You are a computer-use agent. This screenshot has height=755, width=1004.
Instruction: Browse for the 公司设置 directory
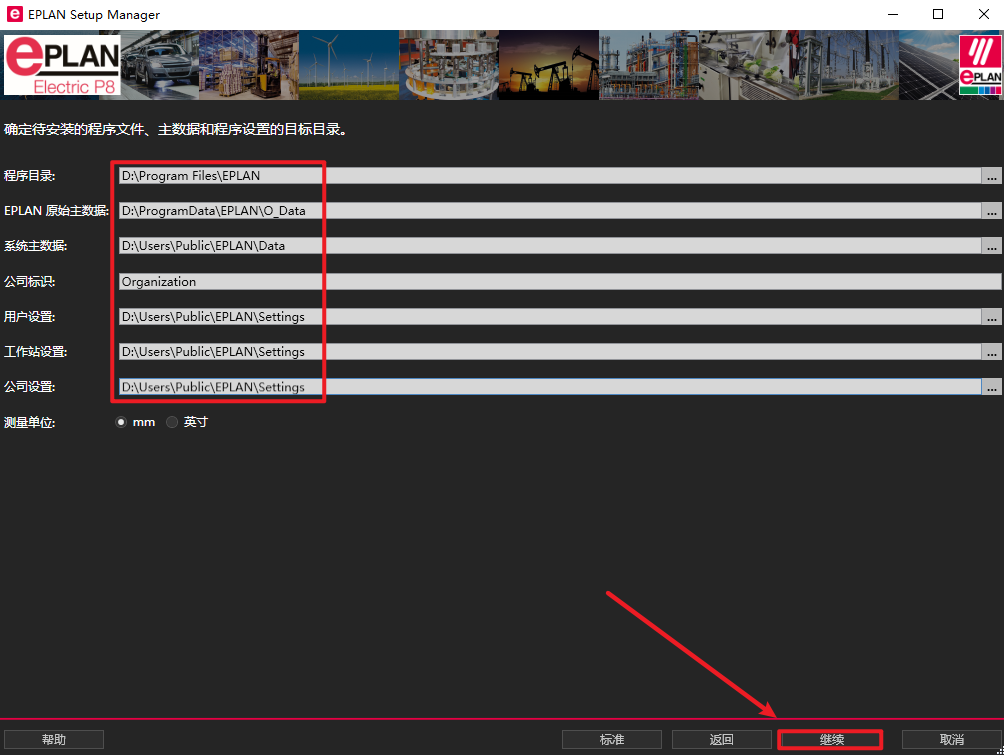tap(991, 387)
